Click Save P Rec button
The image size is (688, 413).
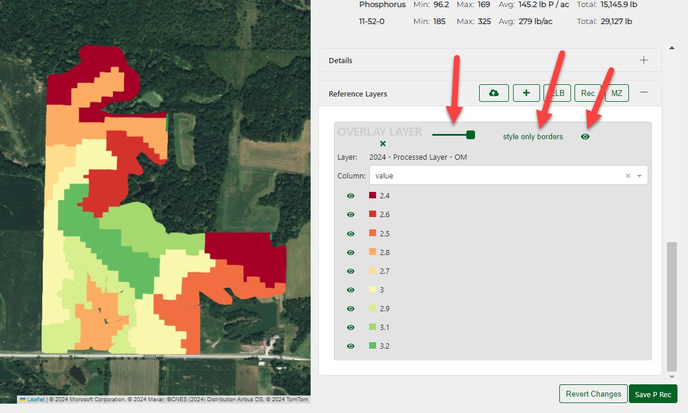click(x=653, y=394)
